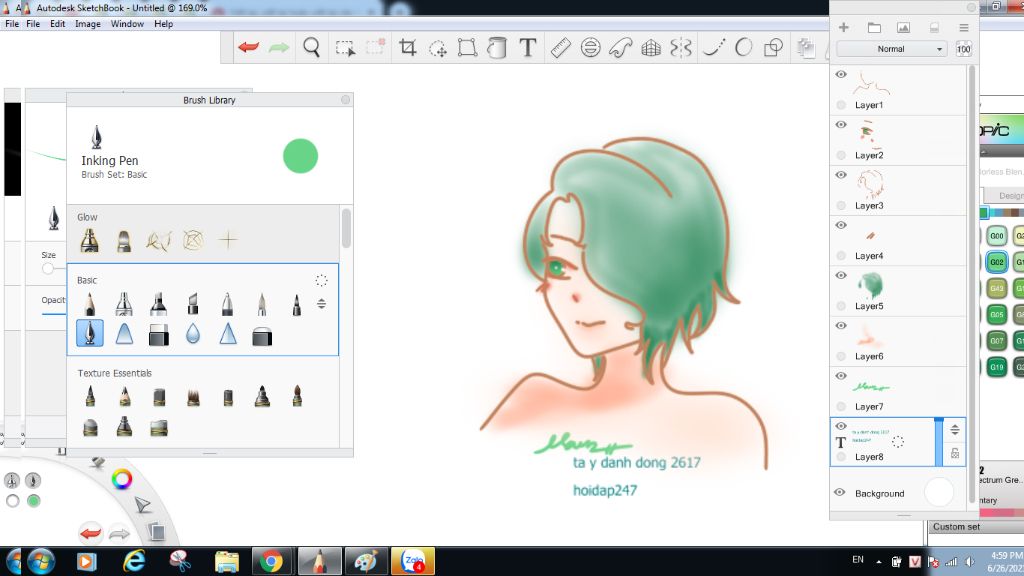The height and width of the screenshot is (576, 1024).
Task: Toggle the French Curve tool
Action: click(620, 48)
